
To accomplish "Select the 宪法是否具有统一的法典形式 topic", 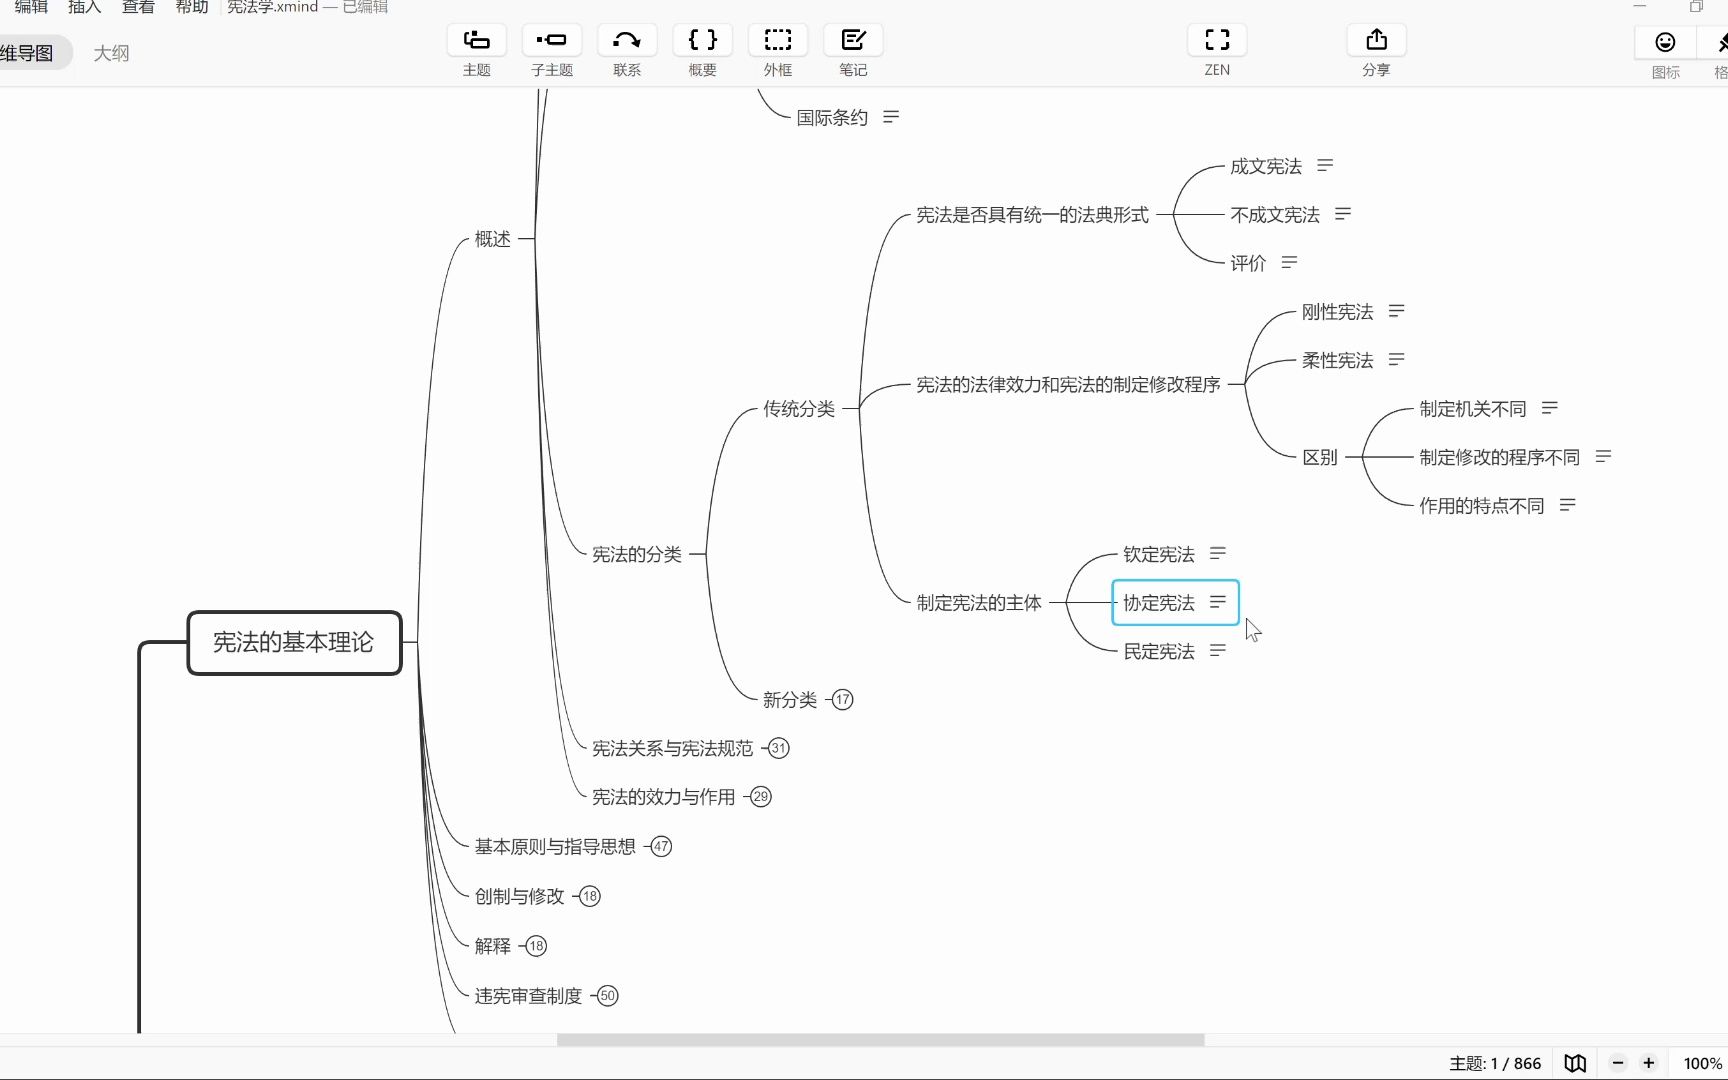I will click(1032, 215).
